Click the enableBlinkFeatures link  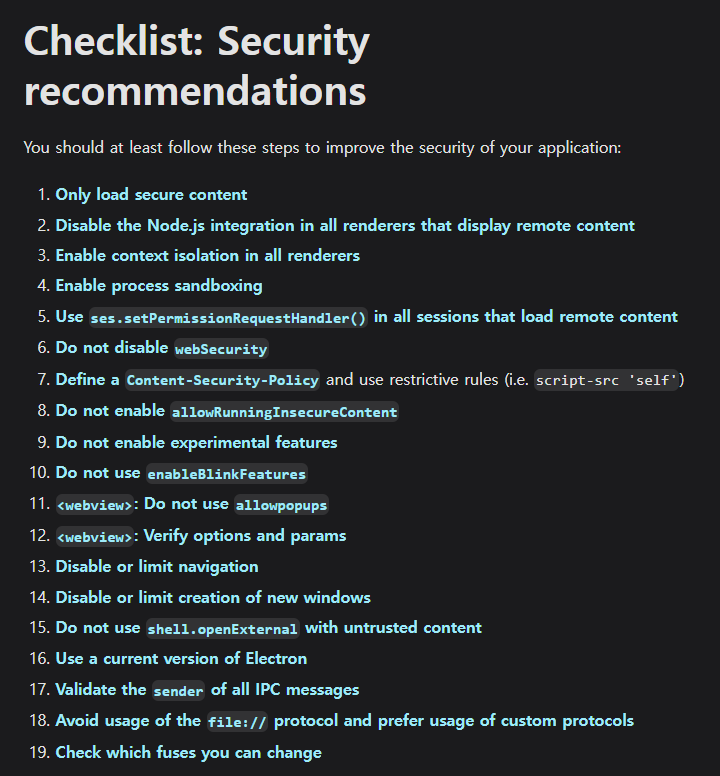coord(227,474)
